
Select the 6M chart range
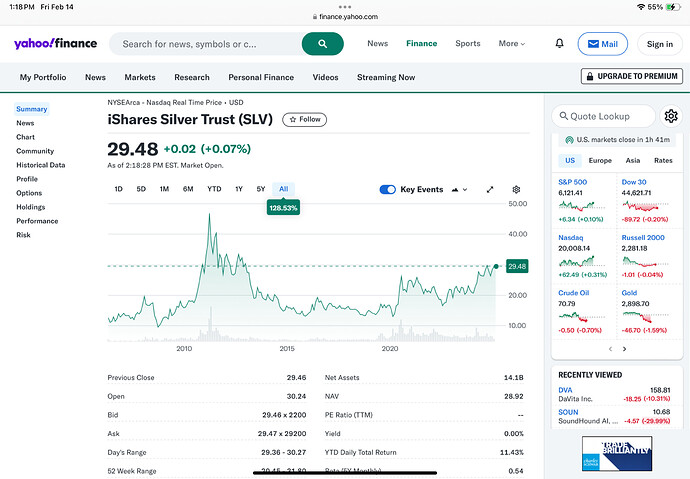[188, 189]
